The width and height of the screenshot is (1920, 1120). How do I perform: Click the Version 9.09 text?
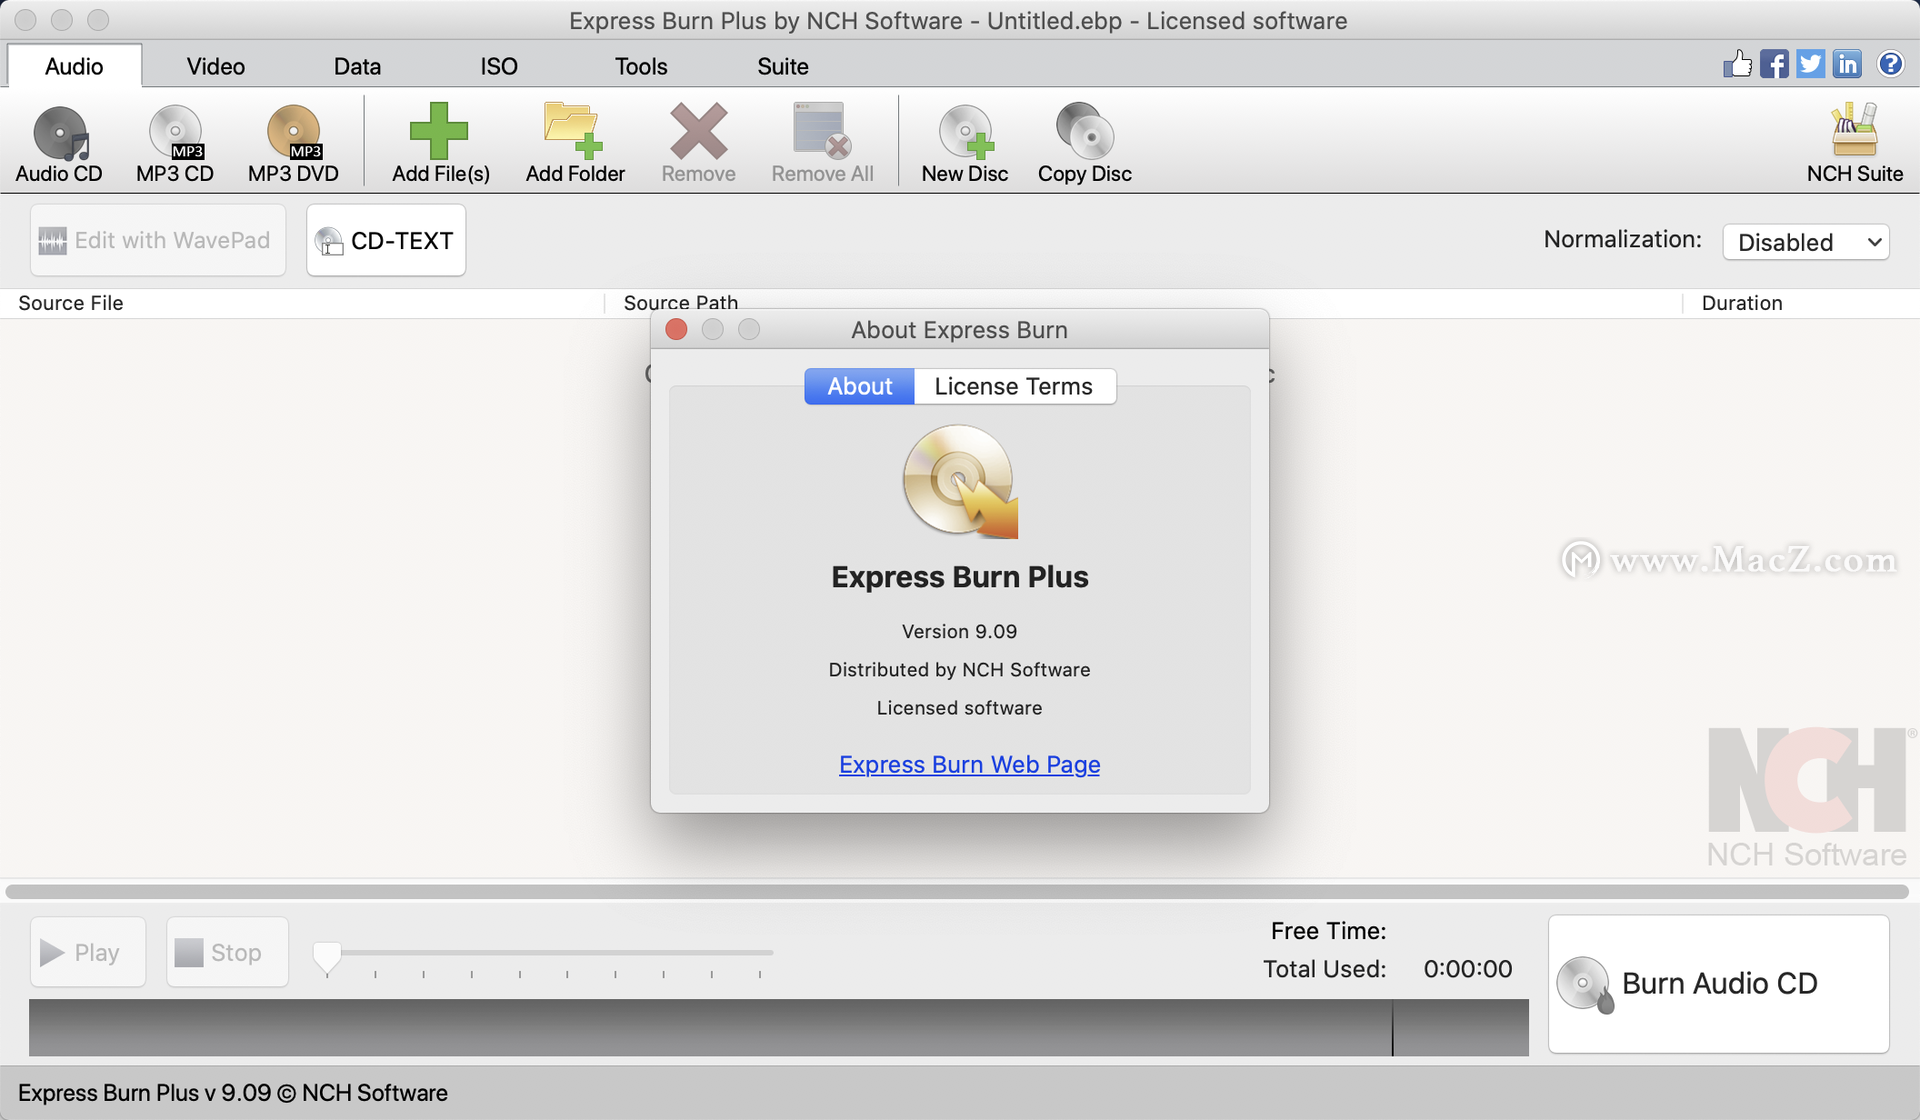tap(959, 631)
